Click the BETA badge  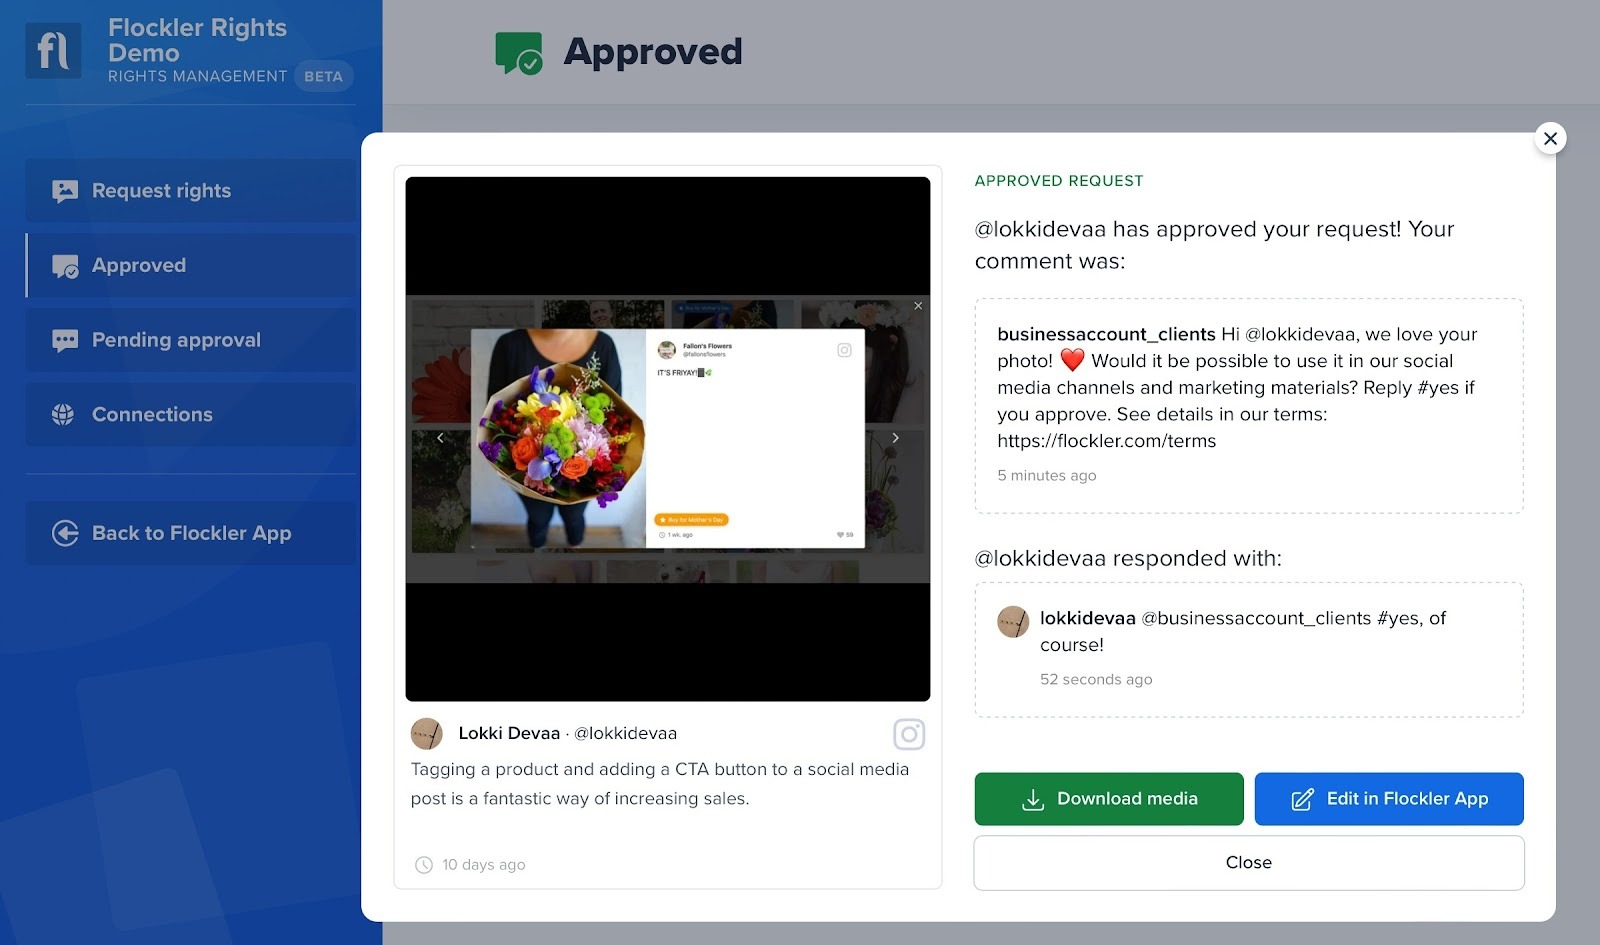[323, 76]
